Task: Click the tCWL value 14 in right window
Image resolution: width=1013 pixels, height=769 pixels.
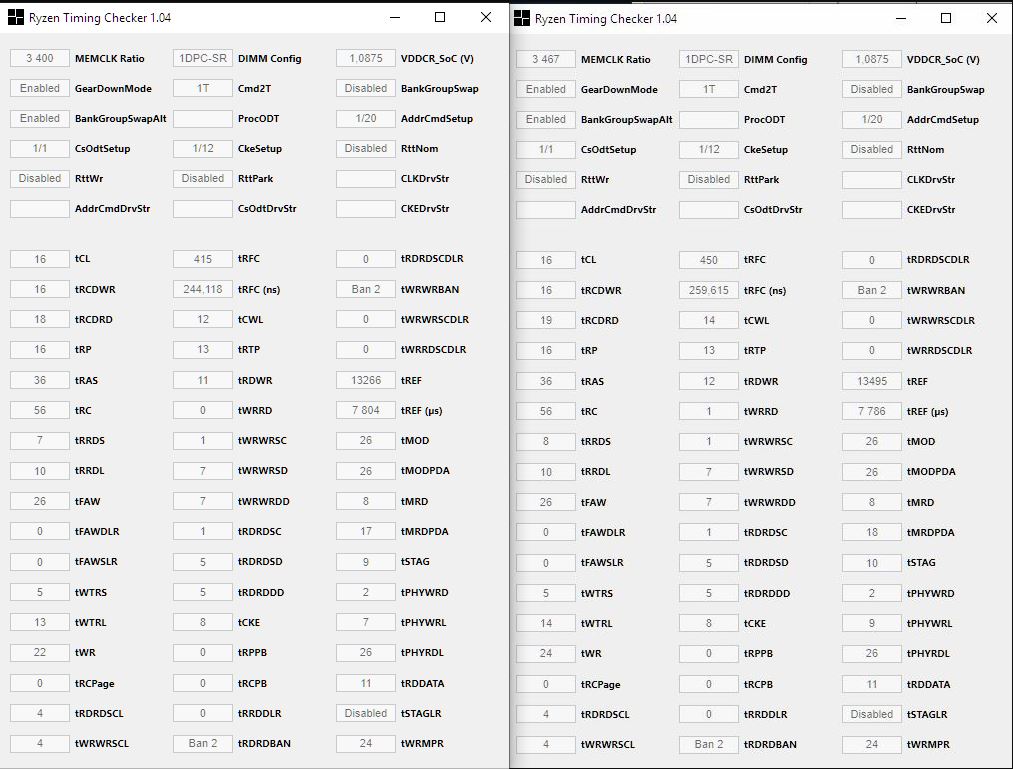Action: 709,321
